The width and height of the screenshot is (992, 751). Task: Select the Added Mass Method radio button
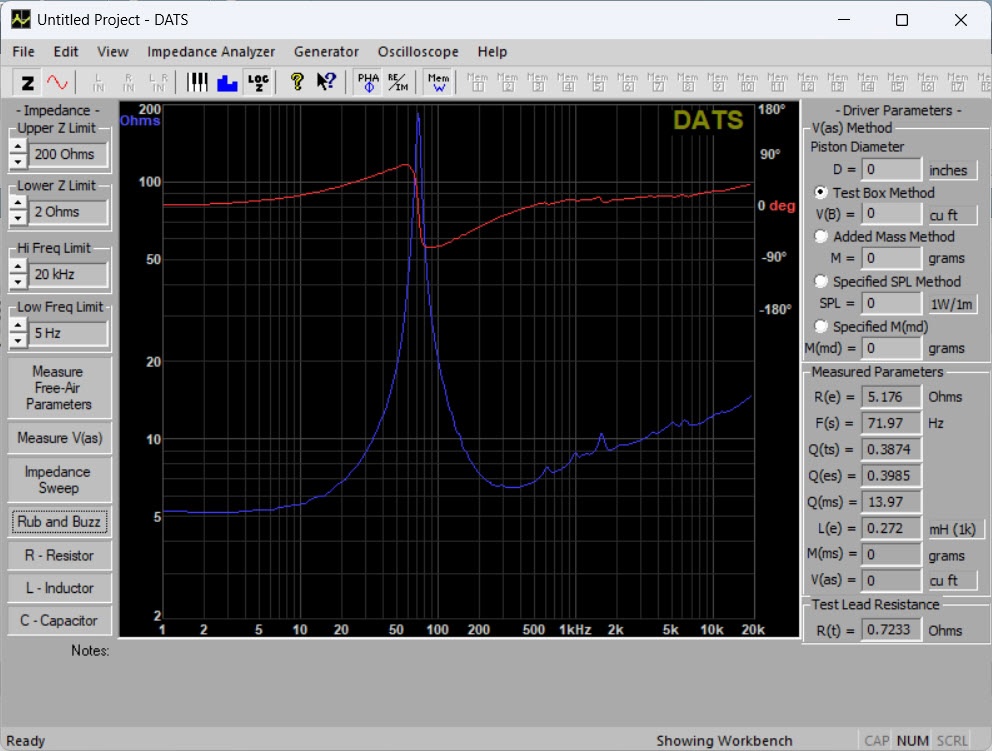tap(821, 237)
